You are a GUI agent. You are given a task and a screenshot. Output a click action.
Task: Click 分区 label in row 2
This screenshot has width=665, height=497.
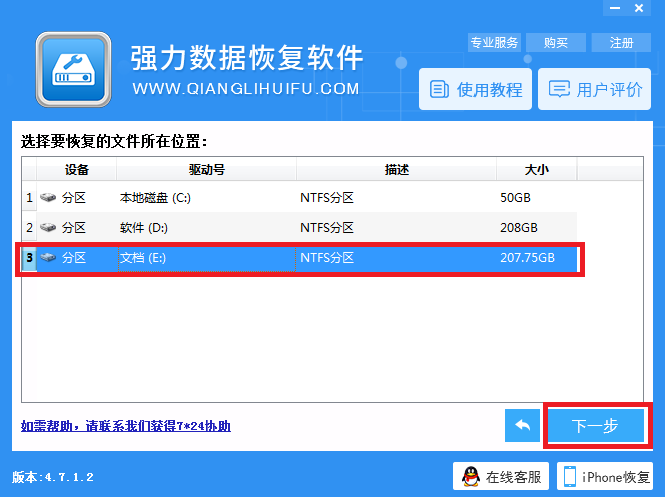click(x=74, y=228)
